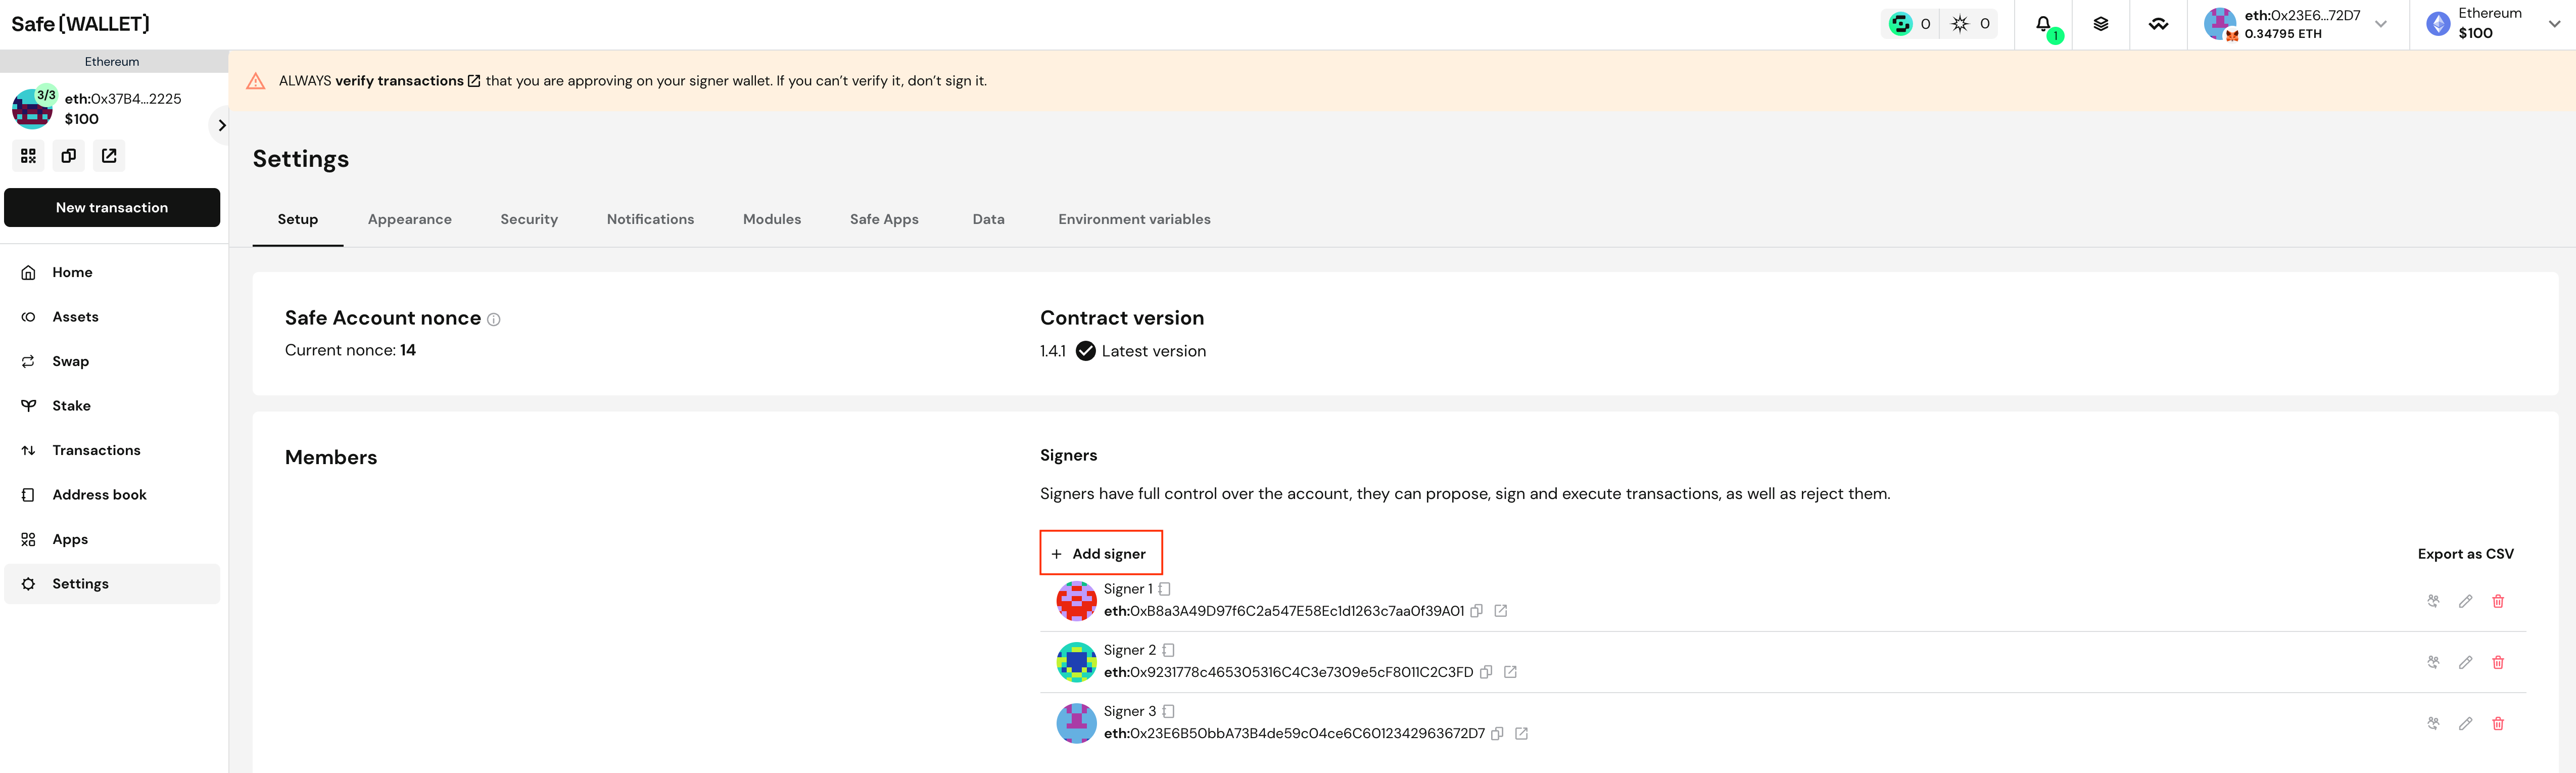Open the notifications bell
Viewport: 2576px width, 773px height.
click(2043, 24)
